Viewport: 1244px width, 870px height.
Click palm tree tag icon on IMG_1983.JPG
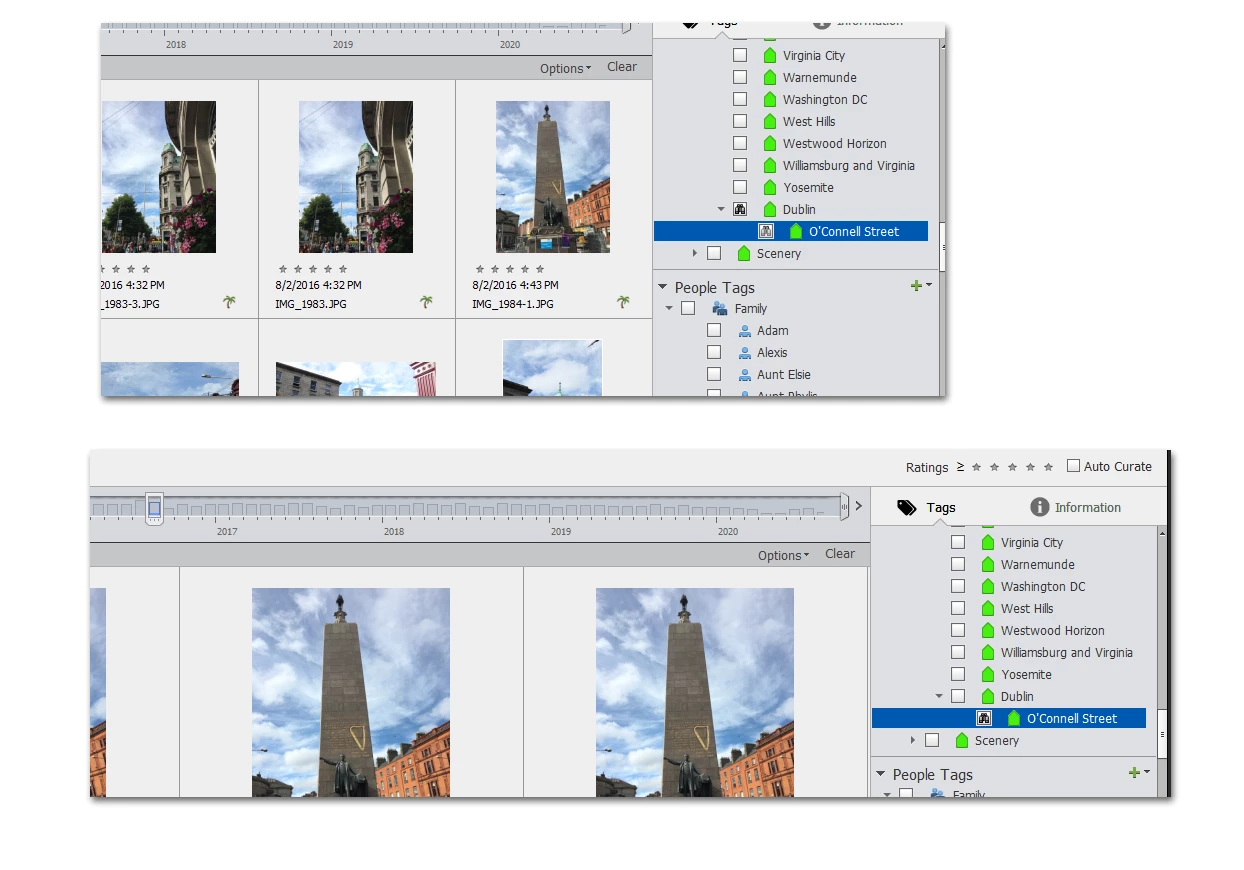point(427,302)
